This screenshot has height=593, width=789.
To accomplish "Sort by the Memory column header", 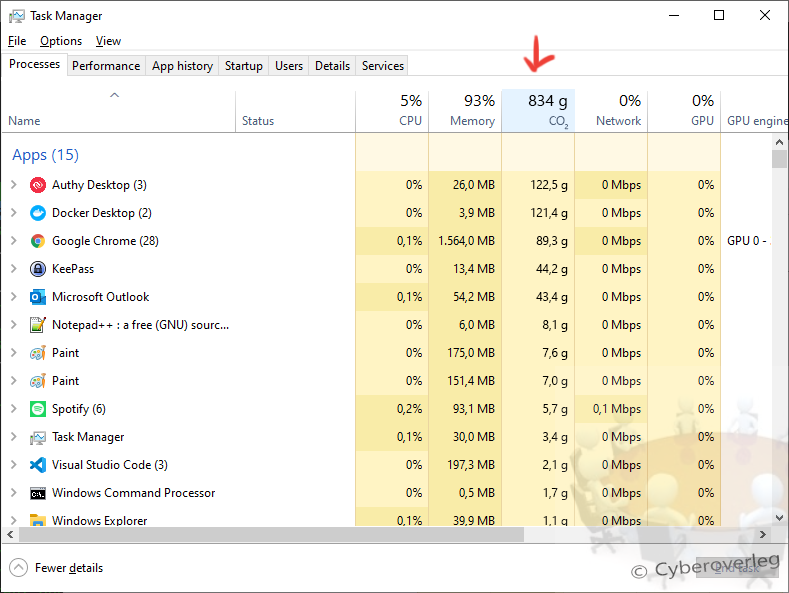I will click(465, 111).
